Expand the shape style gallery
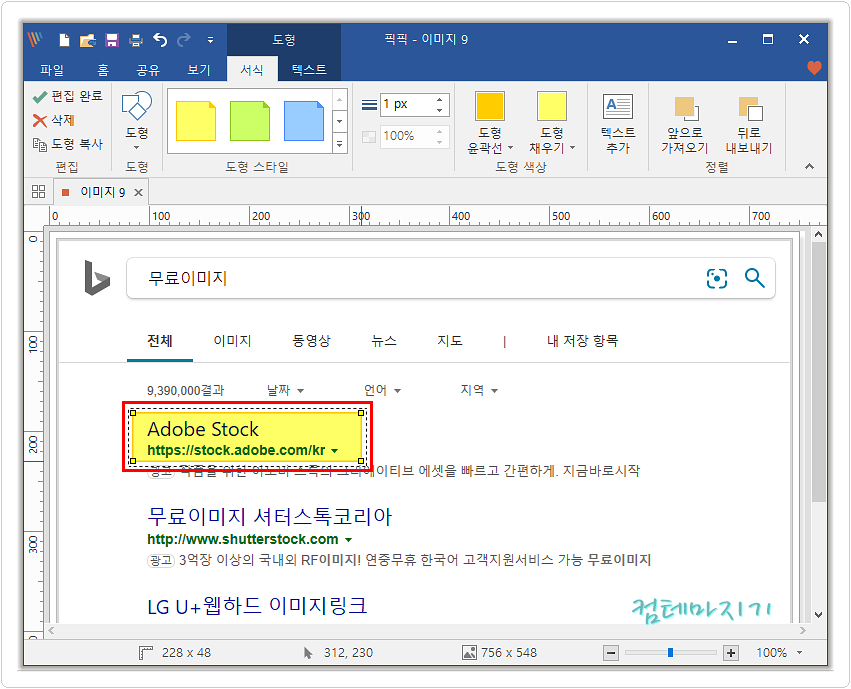This screenshot has width=851, height=689. (339, 144)
